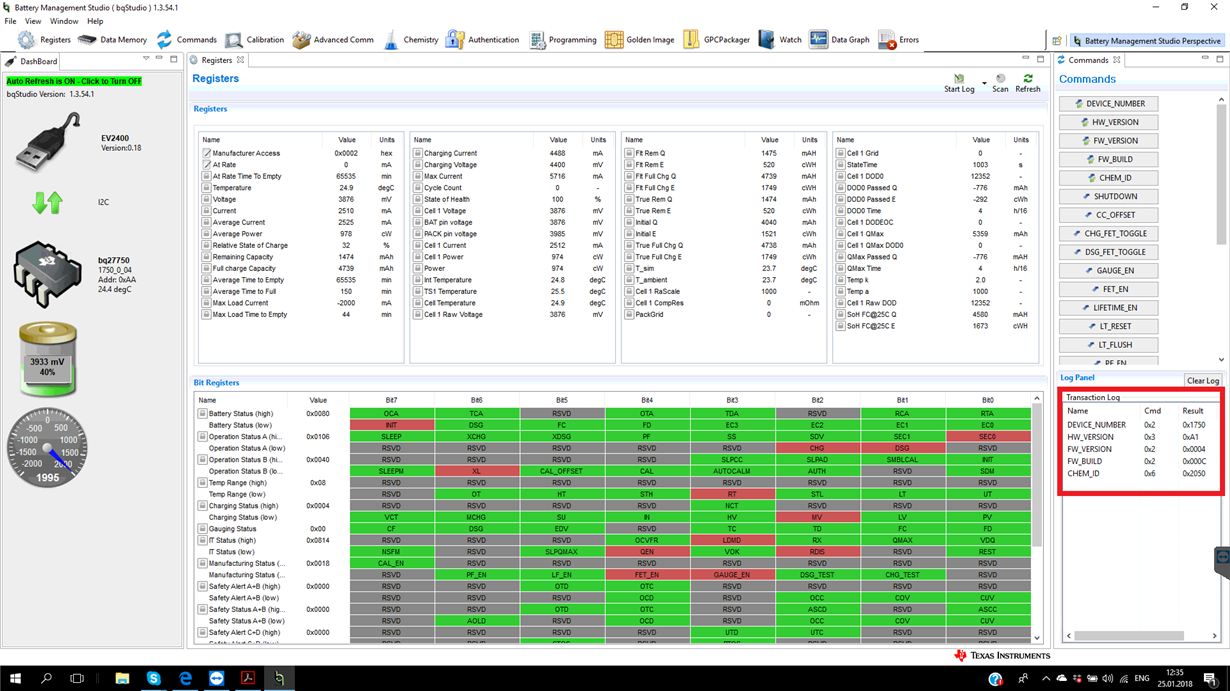Image resolution: width=1230 pixels, height=691 pixels.
Task: Toggle lock icon beside Battery Status (high)
Action: pos(202,413)
